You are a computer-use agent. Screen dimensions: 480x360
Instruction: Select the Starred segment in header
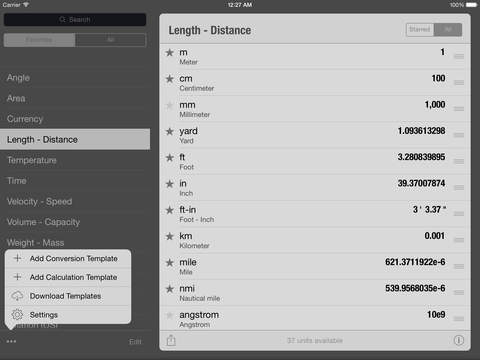pyautogui.click(x=420, y=30)
